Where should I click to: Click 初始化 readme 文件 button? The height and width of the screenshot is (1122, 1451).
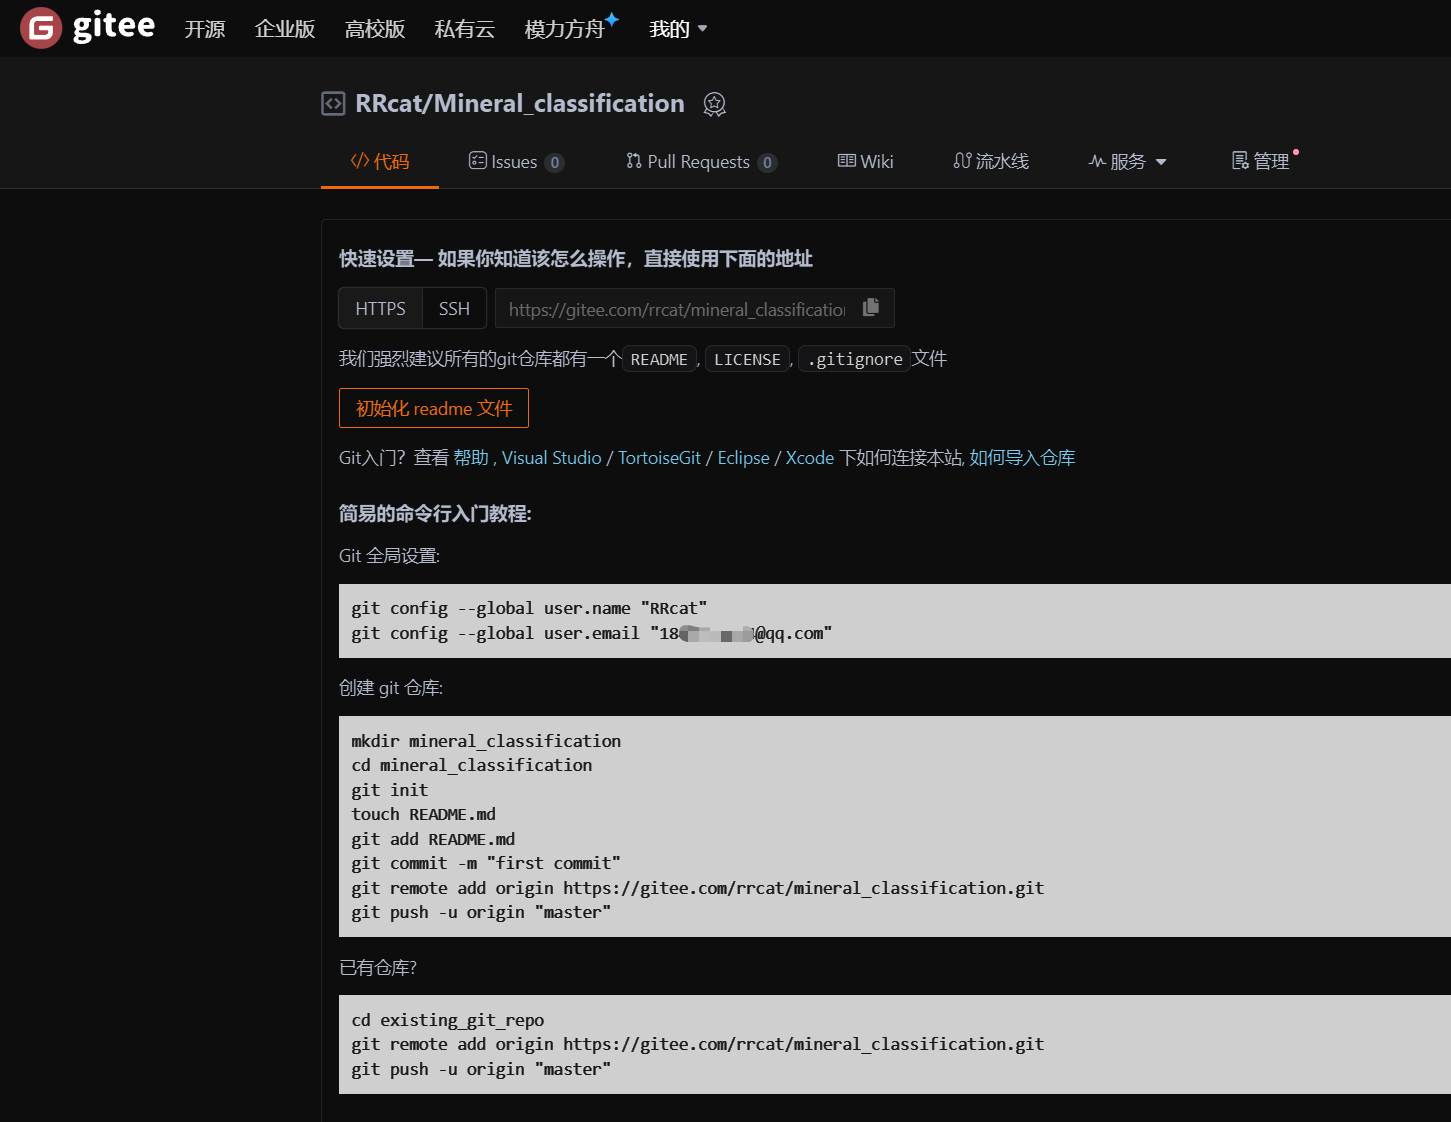point(434,408)
